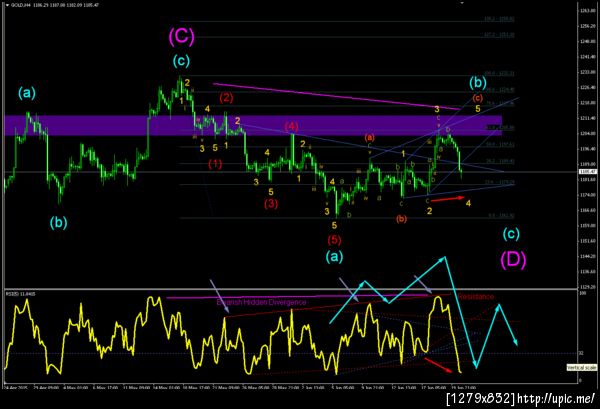Select the orange (a) sub-wave label
Screen dimensions: 600x409
tap(369, 137)
